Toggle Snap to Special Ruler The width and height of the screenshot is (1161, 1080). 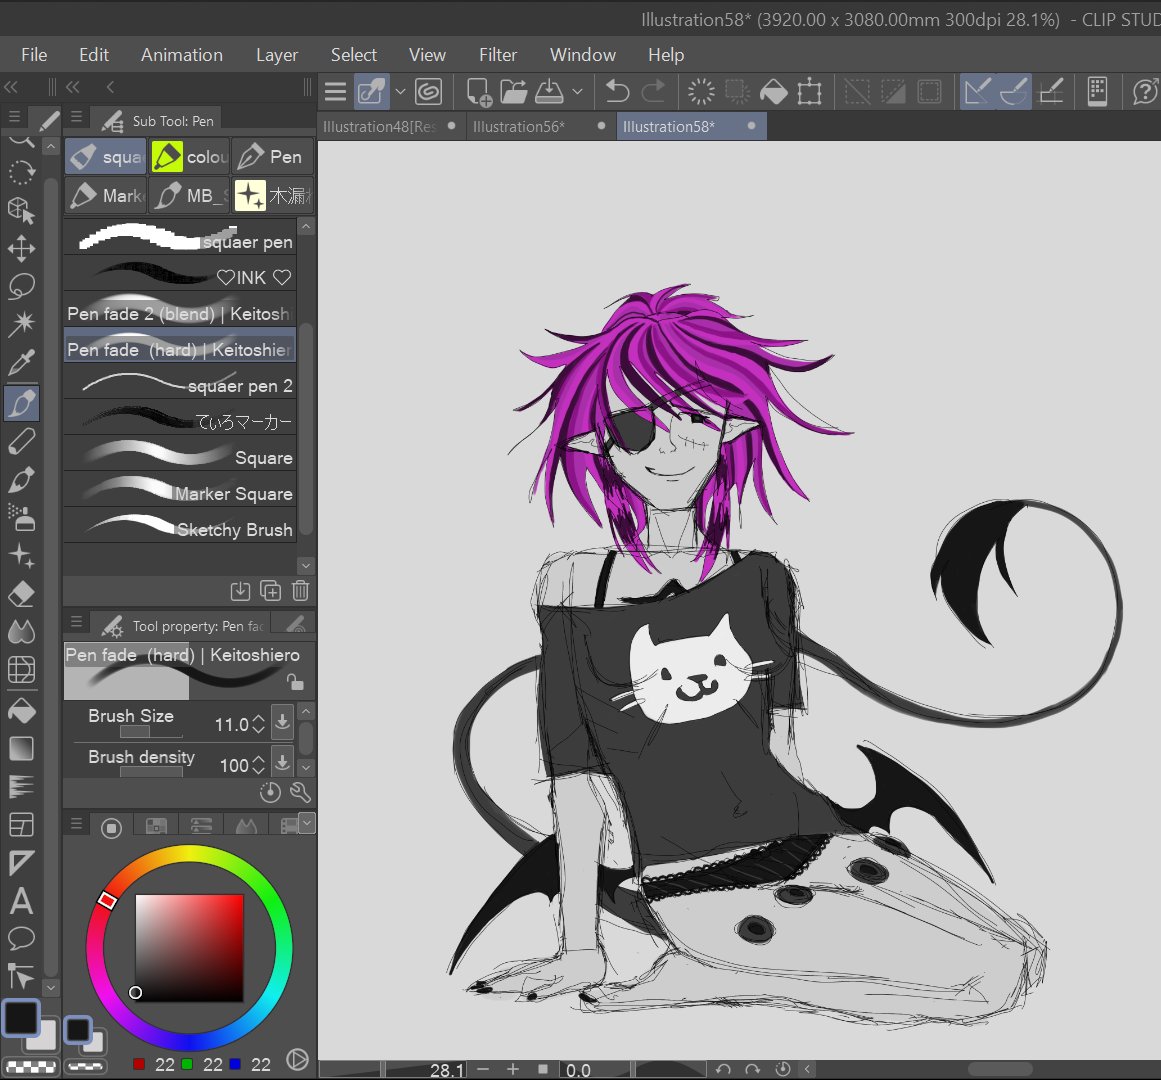click(1014, 92)
